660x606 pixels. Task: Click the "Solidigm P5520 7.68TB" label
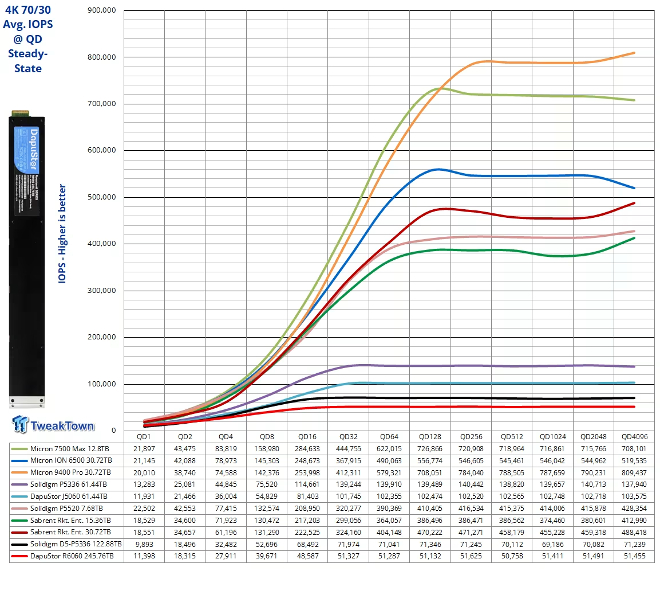(x=67, y=508)
